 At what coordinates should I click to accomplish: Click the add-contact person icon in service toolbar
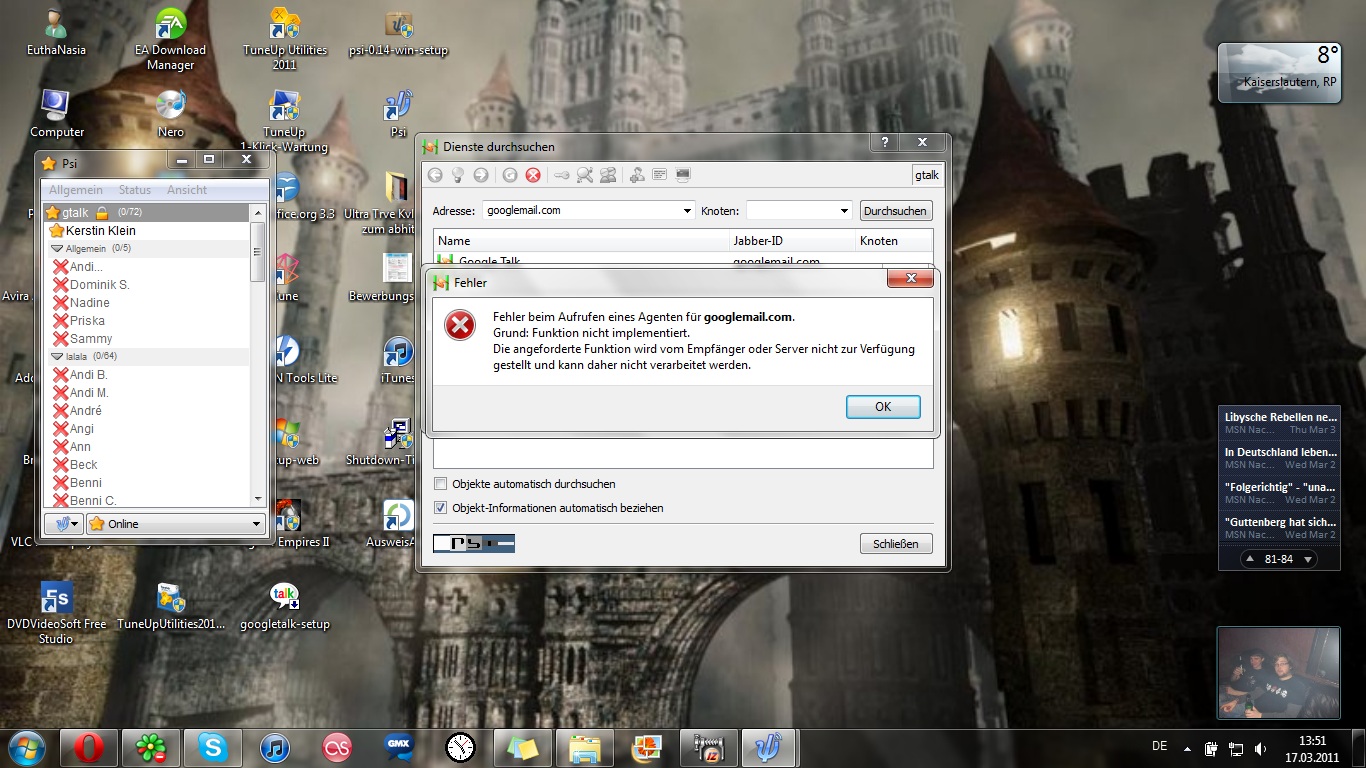coord(637,175)
